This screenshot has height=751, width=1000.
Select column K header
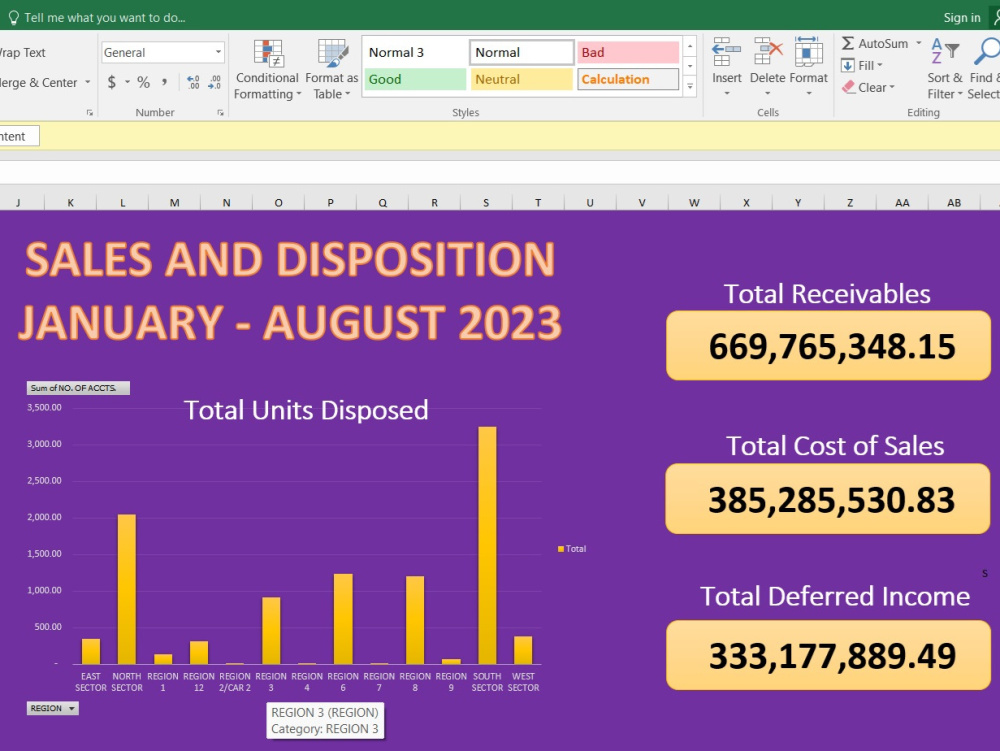(70, 203)
